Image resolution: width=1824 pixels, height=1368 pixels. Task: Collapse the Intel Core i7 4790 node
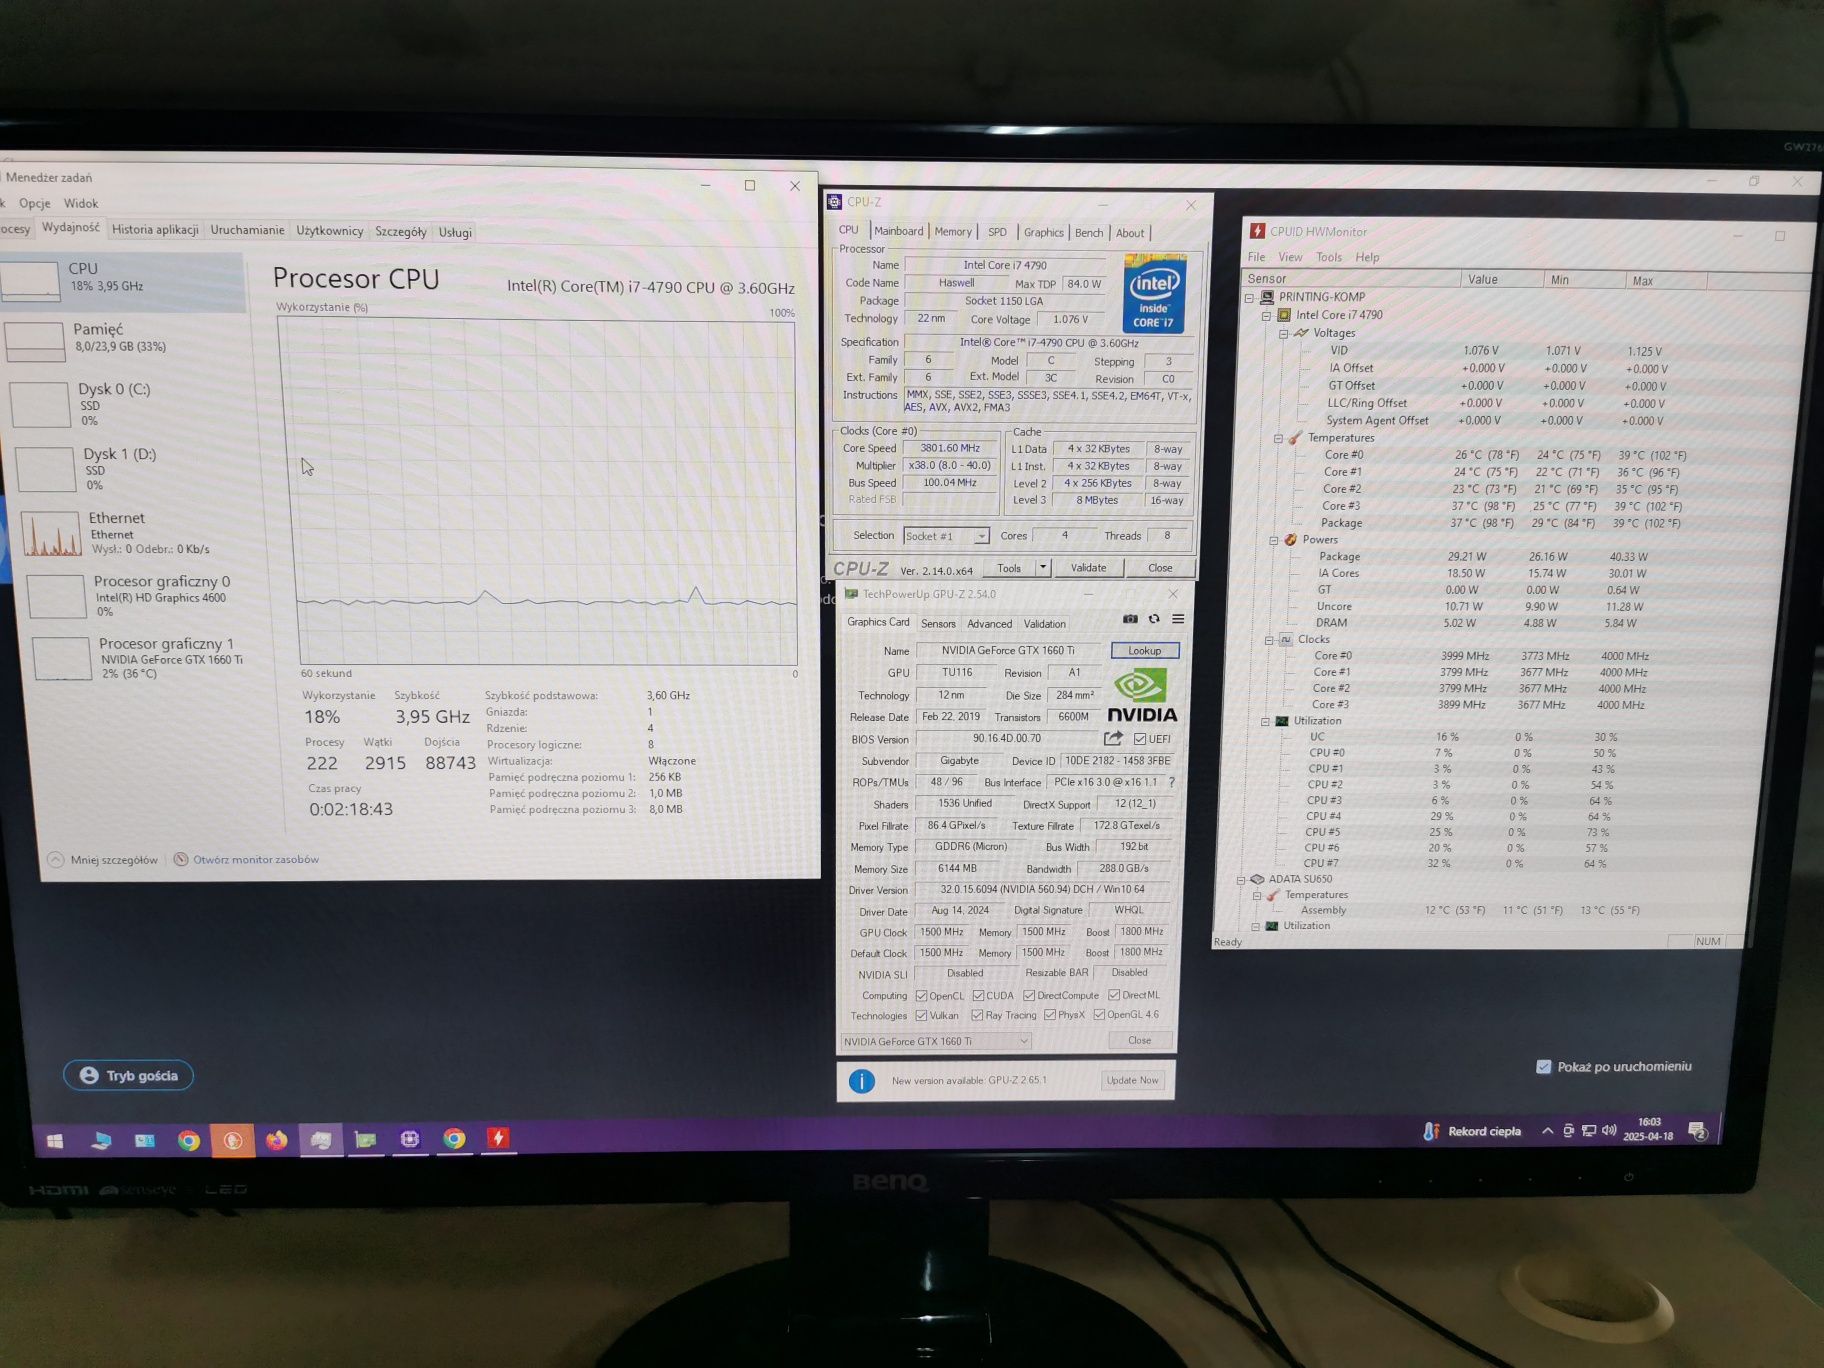pyautogui.click(x=1266, y=316)
